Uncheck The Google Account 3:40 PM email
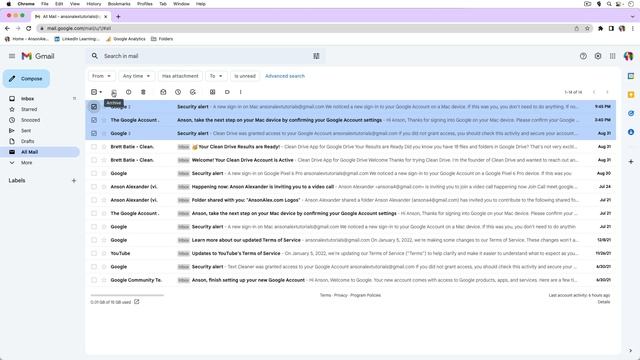640x360 pixels. pos(94,120)
